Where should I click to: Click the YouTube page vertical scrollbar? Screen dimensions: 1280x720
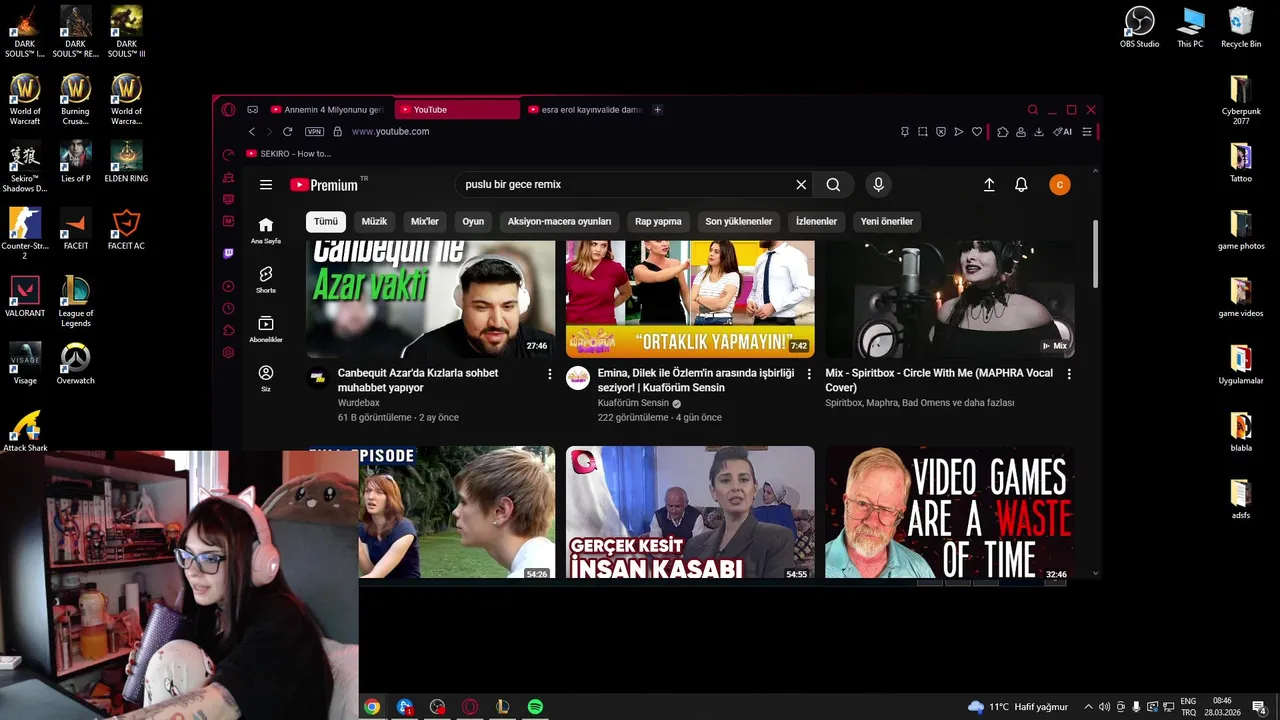point(1096,253)
